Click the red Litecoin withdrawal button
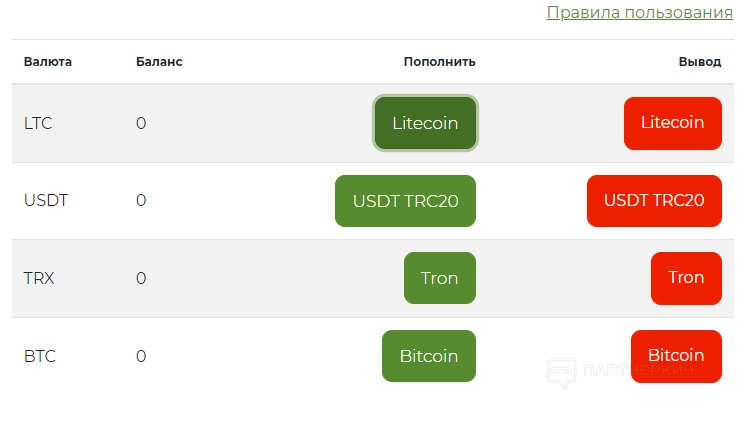 pos(672,123)
